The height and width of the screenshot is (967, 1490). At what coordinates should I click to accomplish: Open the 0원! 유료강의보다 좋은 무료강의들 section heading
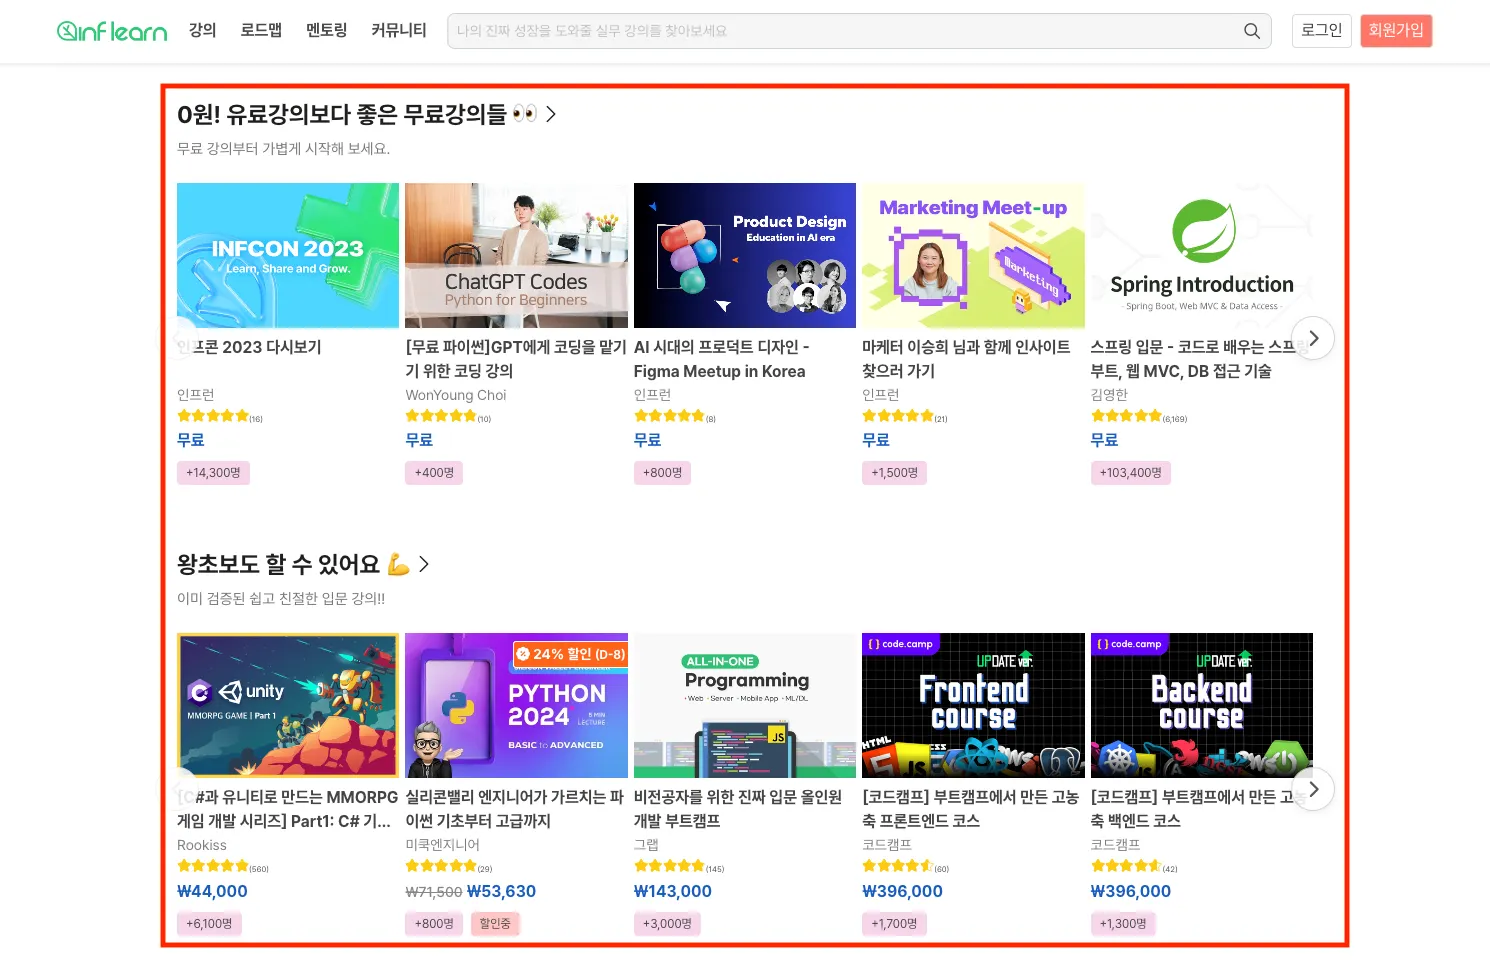(357, 115)
